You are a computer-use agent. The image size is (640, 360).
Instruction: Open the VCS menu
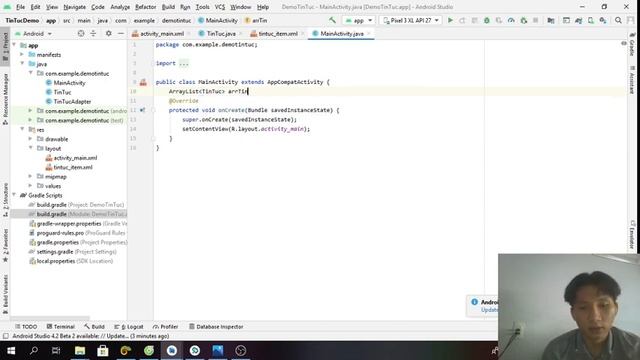tap(220, 7)
